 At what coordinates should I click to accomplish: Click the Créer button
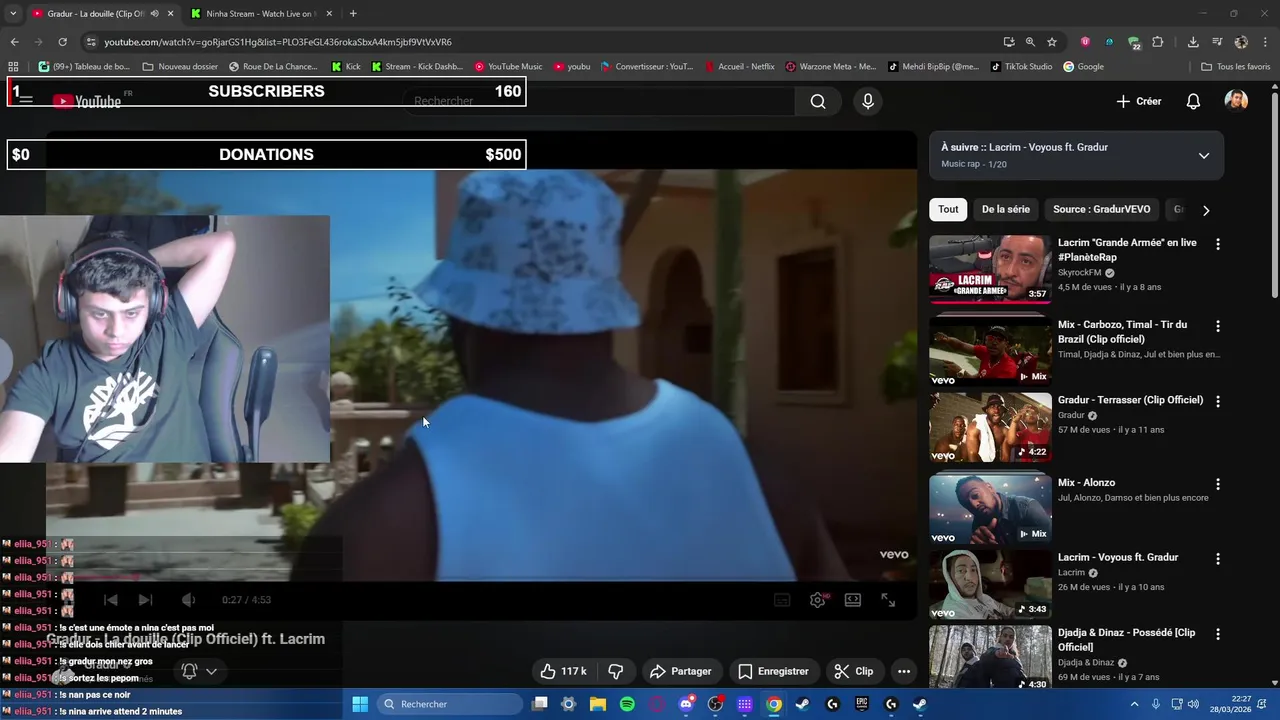tap(1139, 101)
